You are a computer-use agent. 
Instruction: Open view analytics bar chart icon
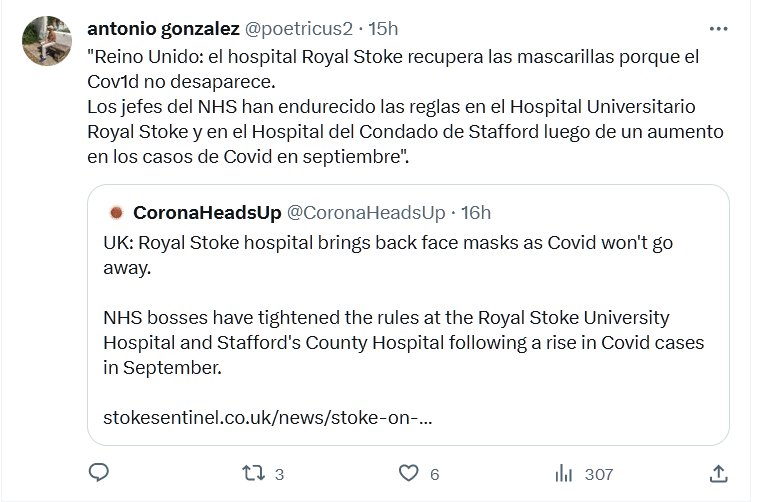[x=563, y=472]
